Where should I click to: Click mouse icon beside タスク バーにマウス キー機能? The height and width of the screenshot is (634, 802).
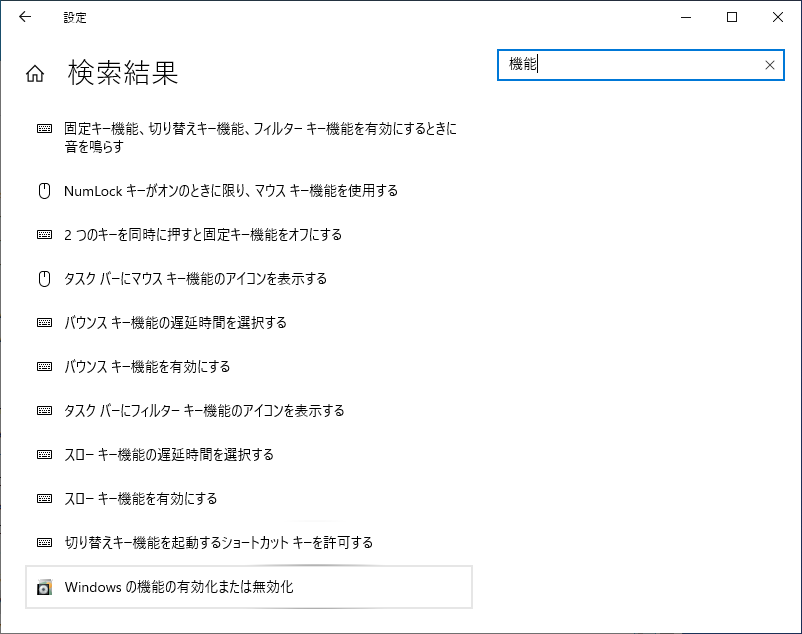tap(44, 279)
